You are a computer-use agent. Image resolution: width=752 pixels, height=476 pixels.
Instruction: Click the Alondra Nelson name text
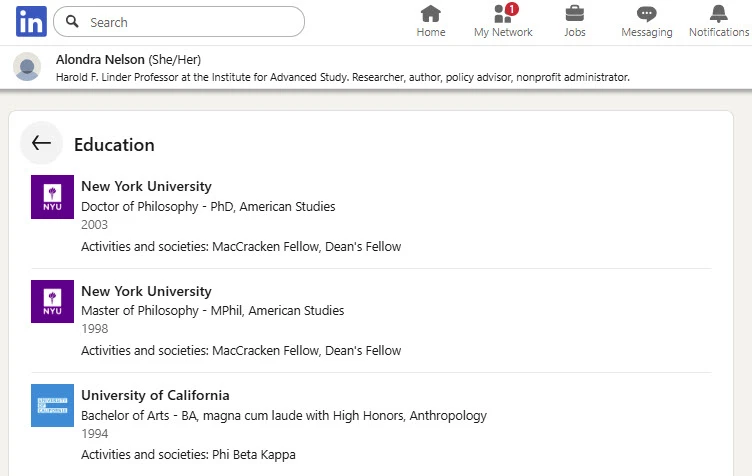click(x=100, y=59)
